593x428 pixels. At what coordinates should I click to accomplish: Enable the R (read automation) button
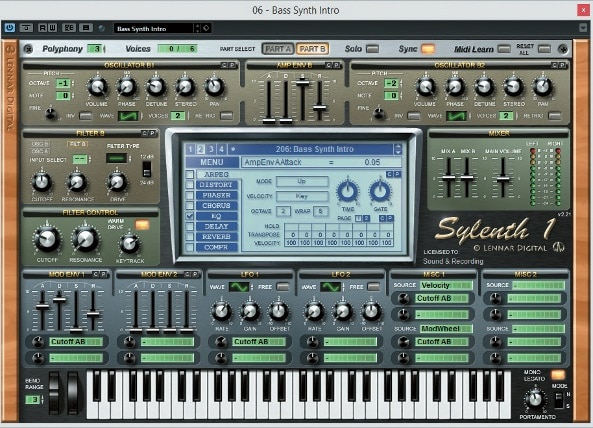point(43,28)
